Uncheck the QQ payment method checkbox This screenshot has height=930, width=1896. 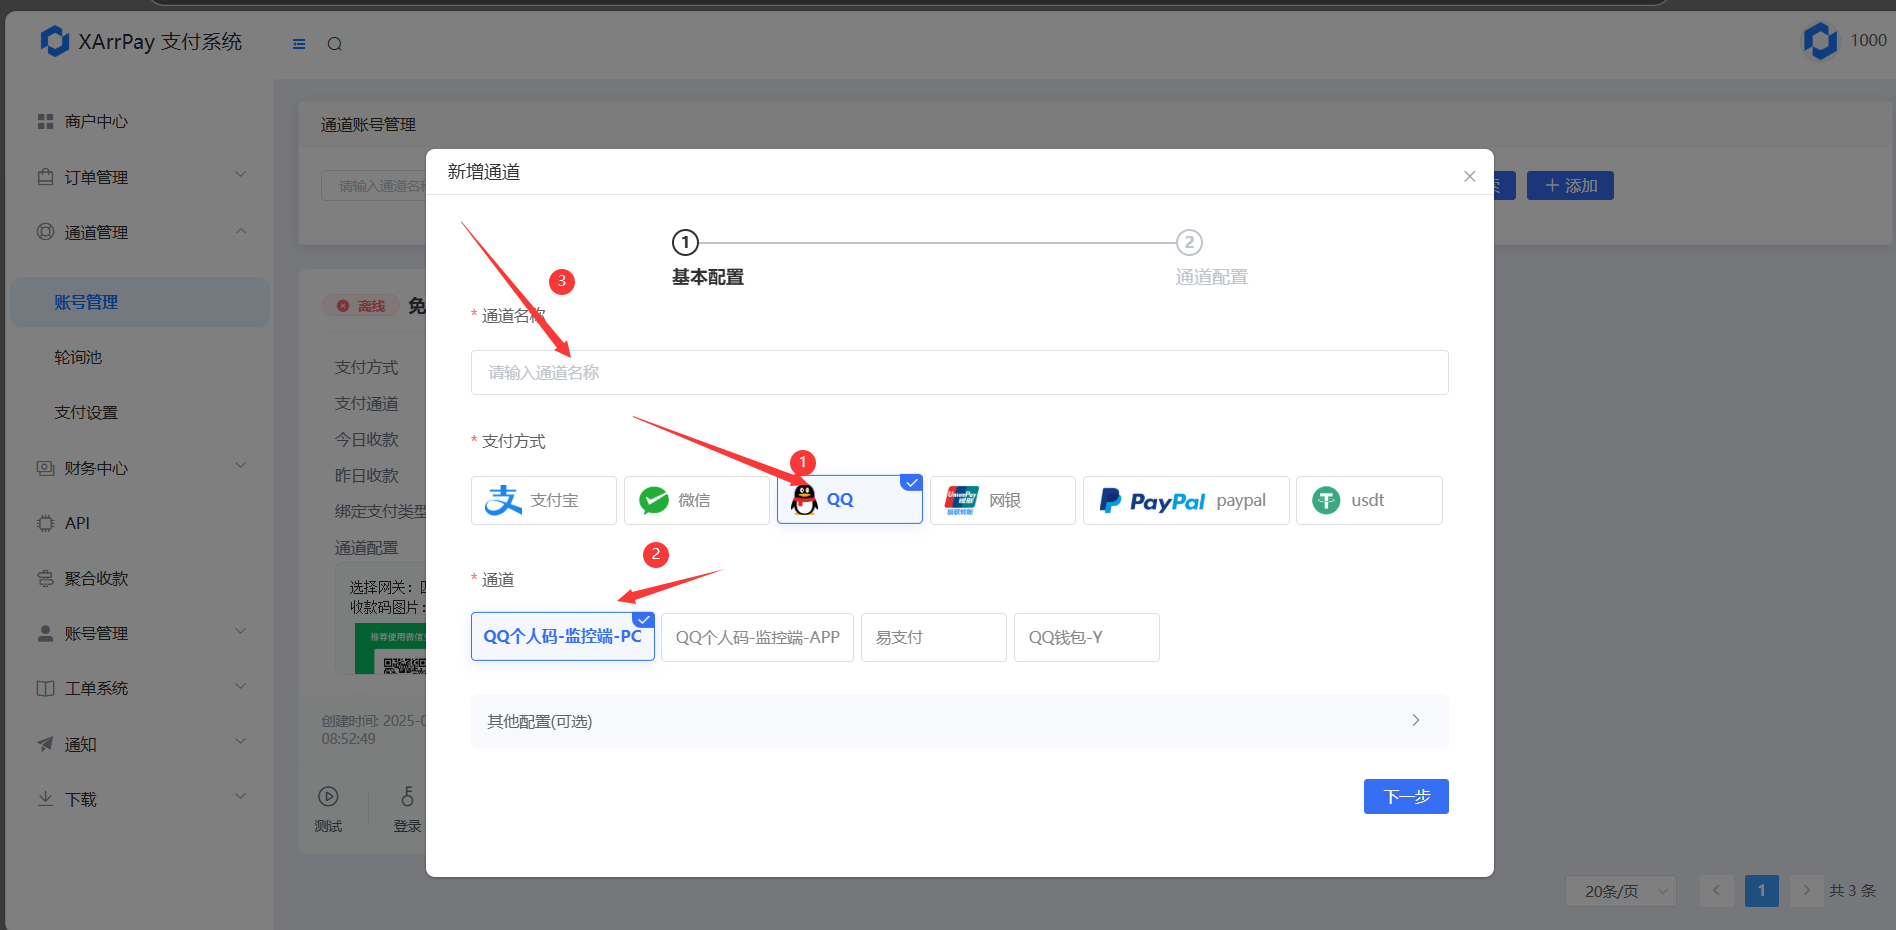[911, 481]
